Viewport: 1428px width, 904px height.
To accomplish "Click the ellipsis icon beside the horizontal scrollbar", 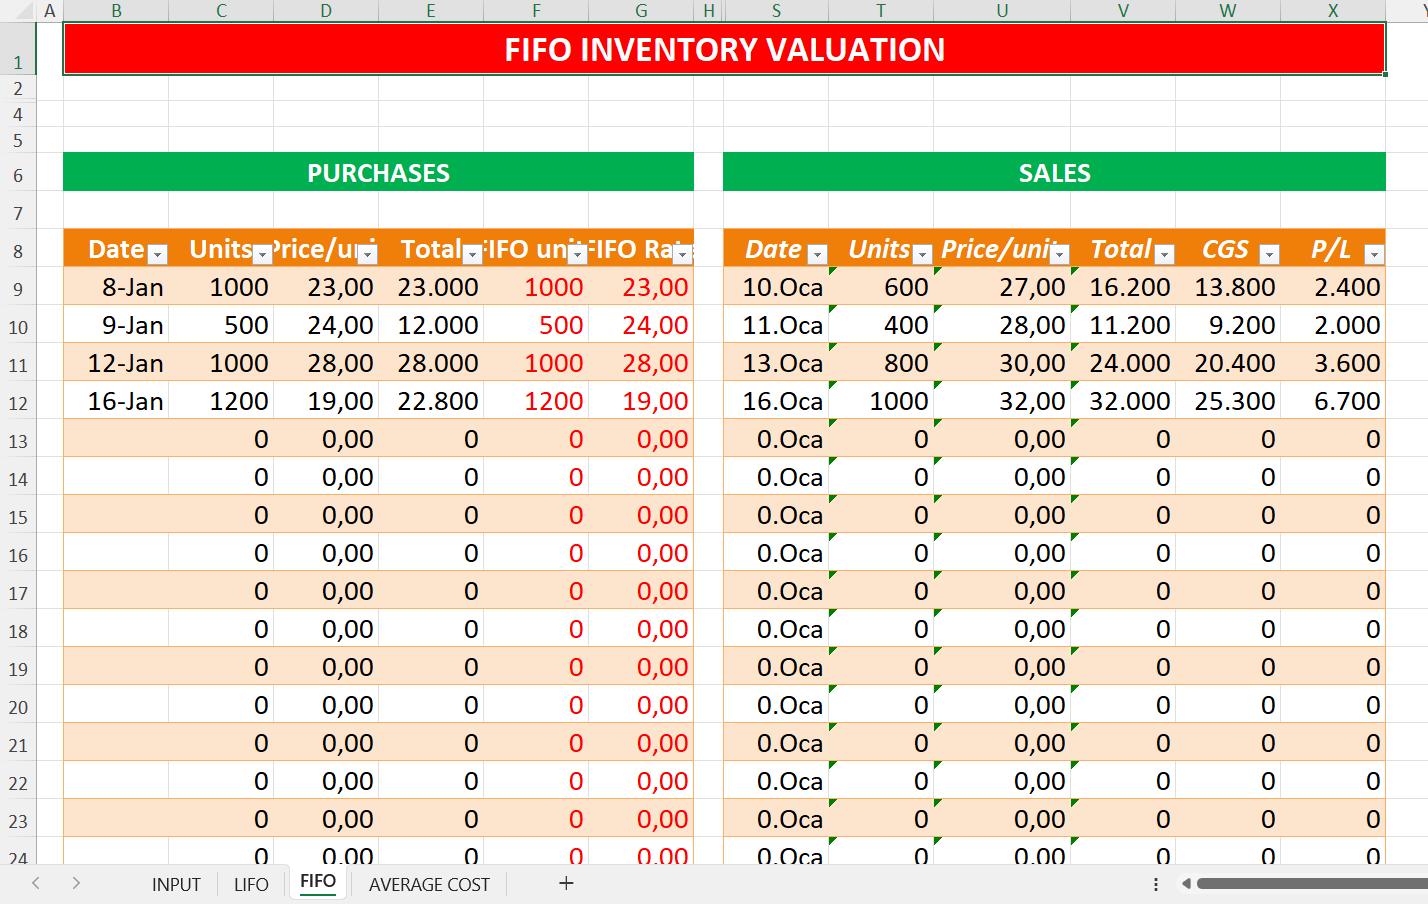I will coord(1155,884).
